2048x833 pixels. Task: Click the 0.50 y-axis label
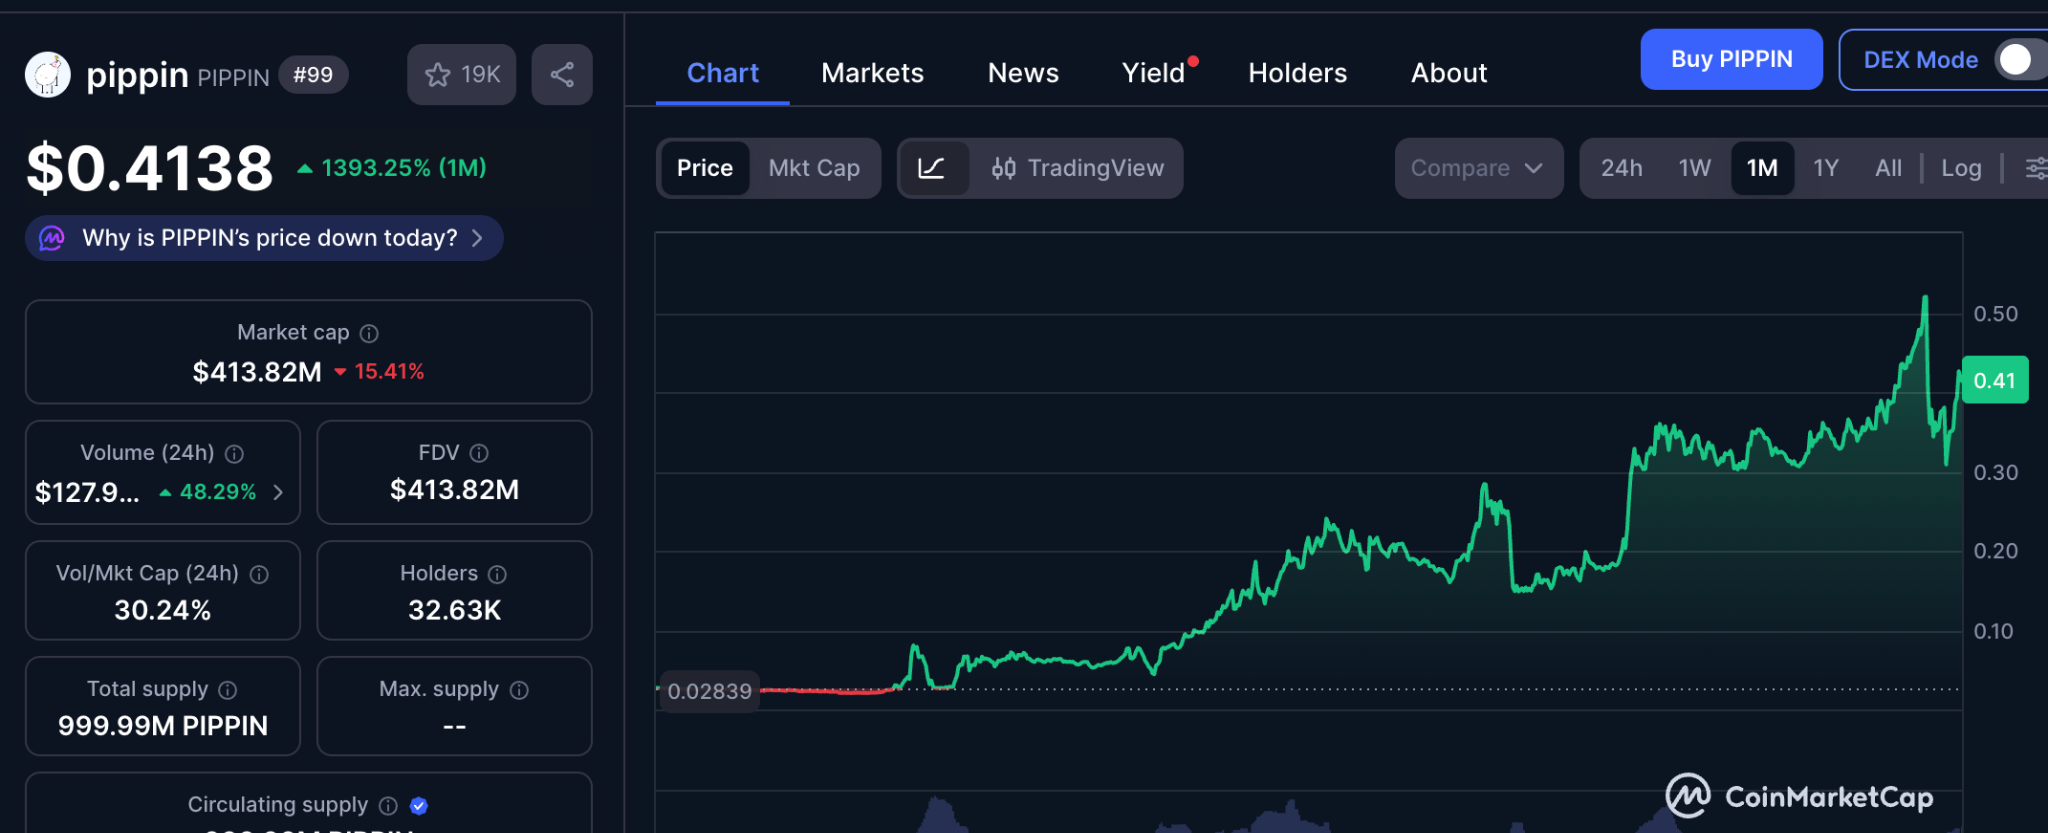[1996, 314]
